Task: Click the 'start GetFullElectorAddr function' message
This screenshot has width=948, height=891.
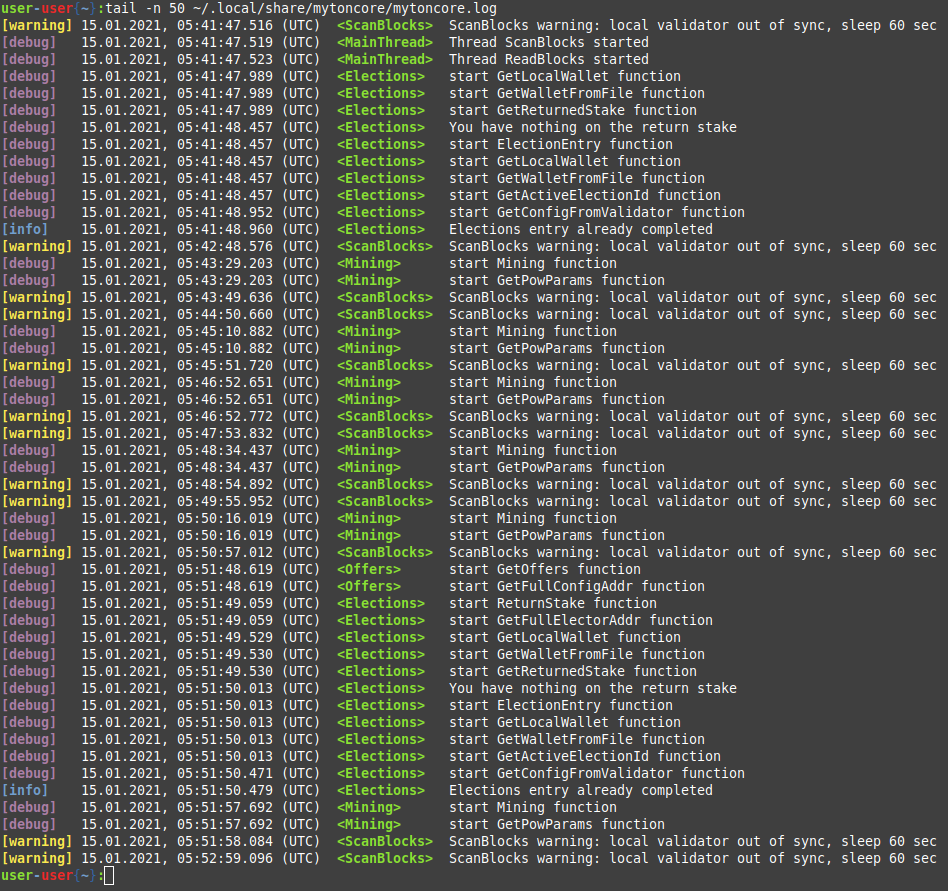Action: click(580, 620)
